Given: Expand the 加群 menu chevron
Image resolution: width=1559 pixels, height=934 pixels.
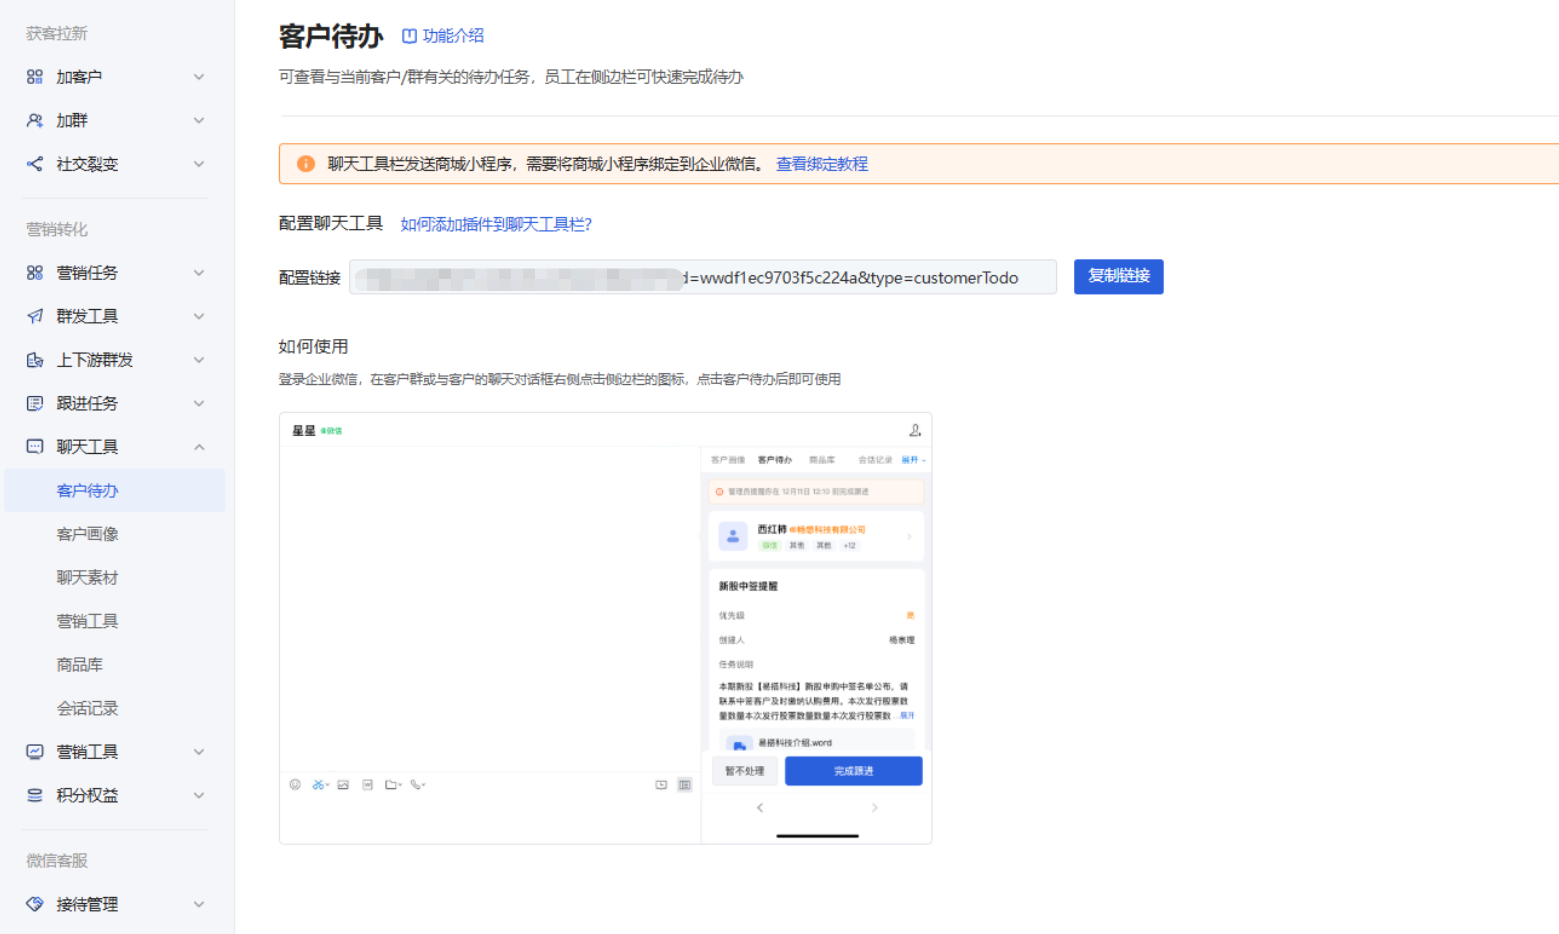Looking at the screenshot, I should point(199,120).
